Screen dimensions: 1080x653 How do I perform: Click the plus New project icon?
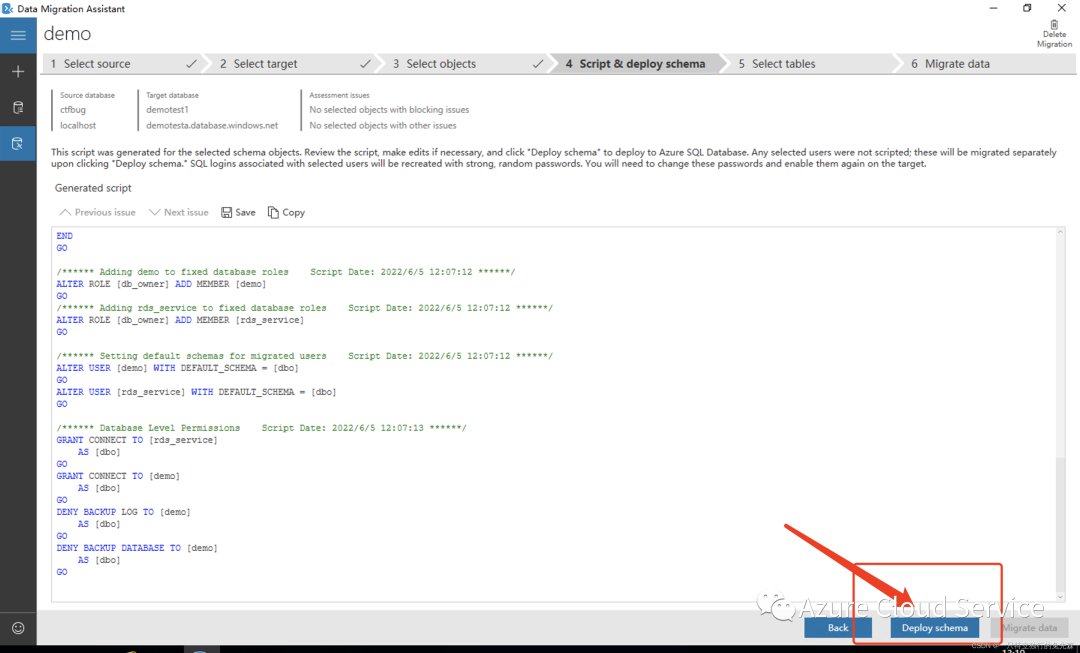(x=18, y=72)
